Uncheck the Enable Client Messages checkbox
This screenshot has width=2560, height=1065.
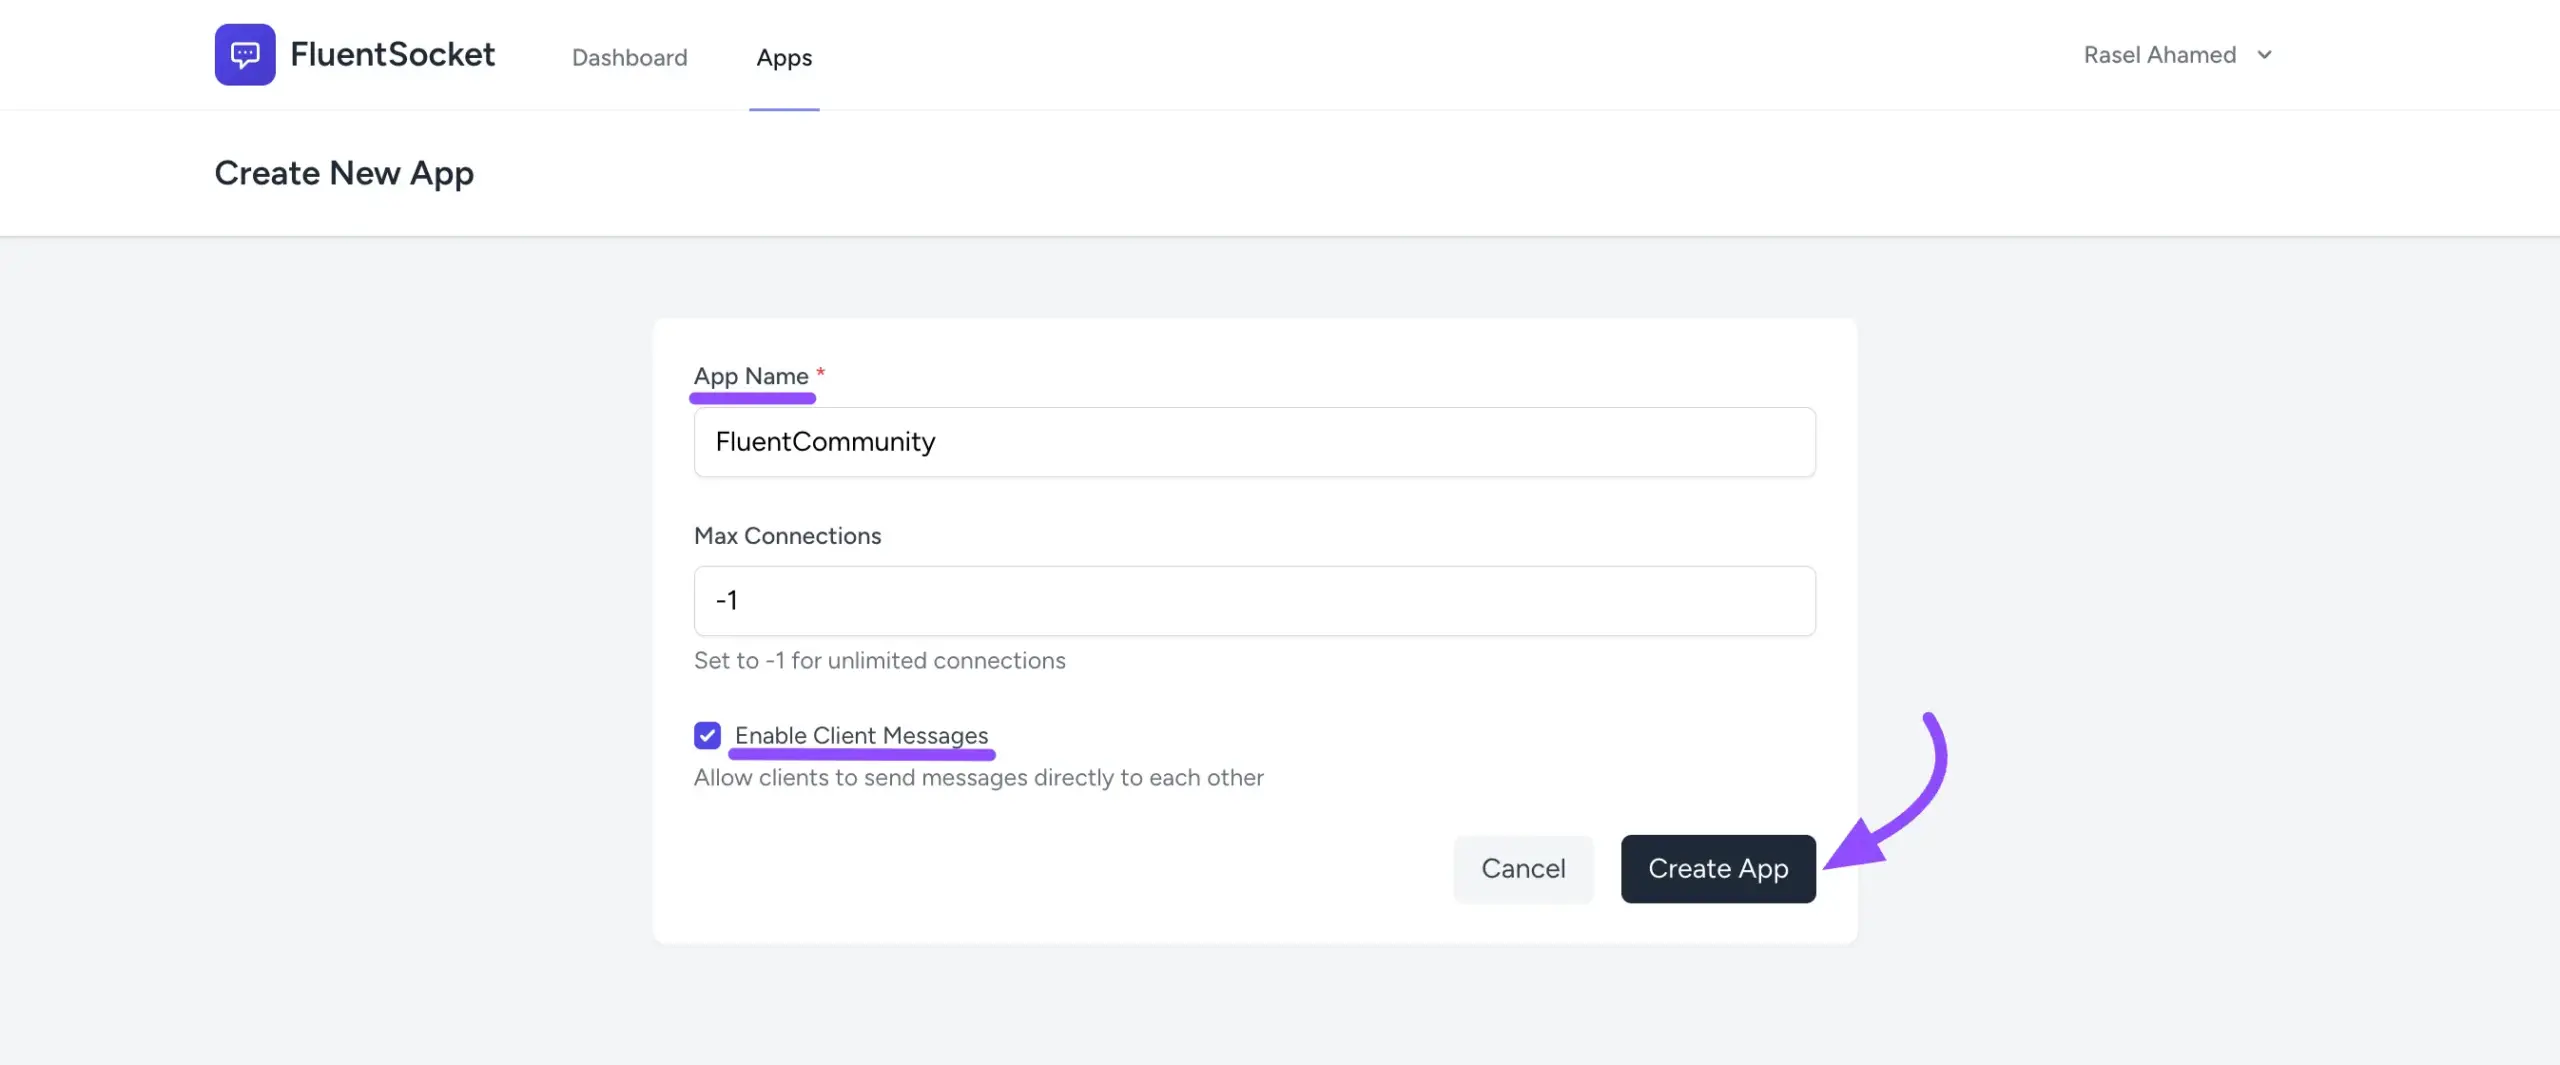[707, 736]
